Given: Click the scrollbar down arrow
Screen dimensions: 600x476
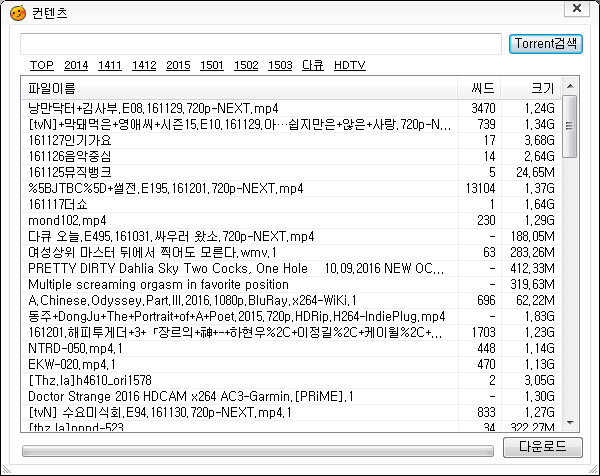Looking at the screenshot, I should (x=570, y=423).
